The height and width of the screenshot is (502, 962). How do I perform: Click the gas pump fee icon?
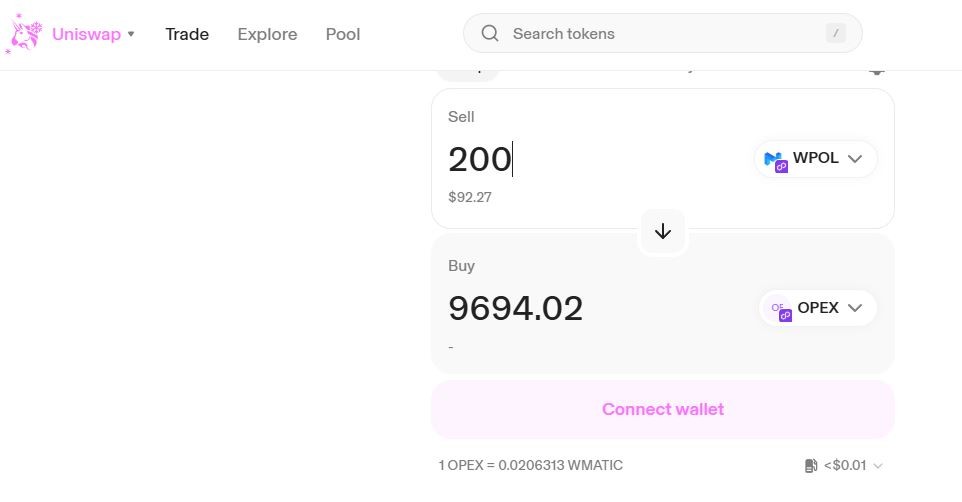[810, 466]
